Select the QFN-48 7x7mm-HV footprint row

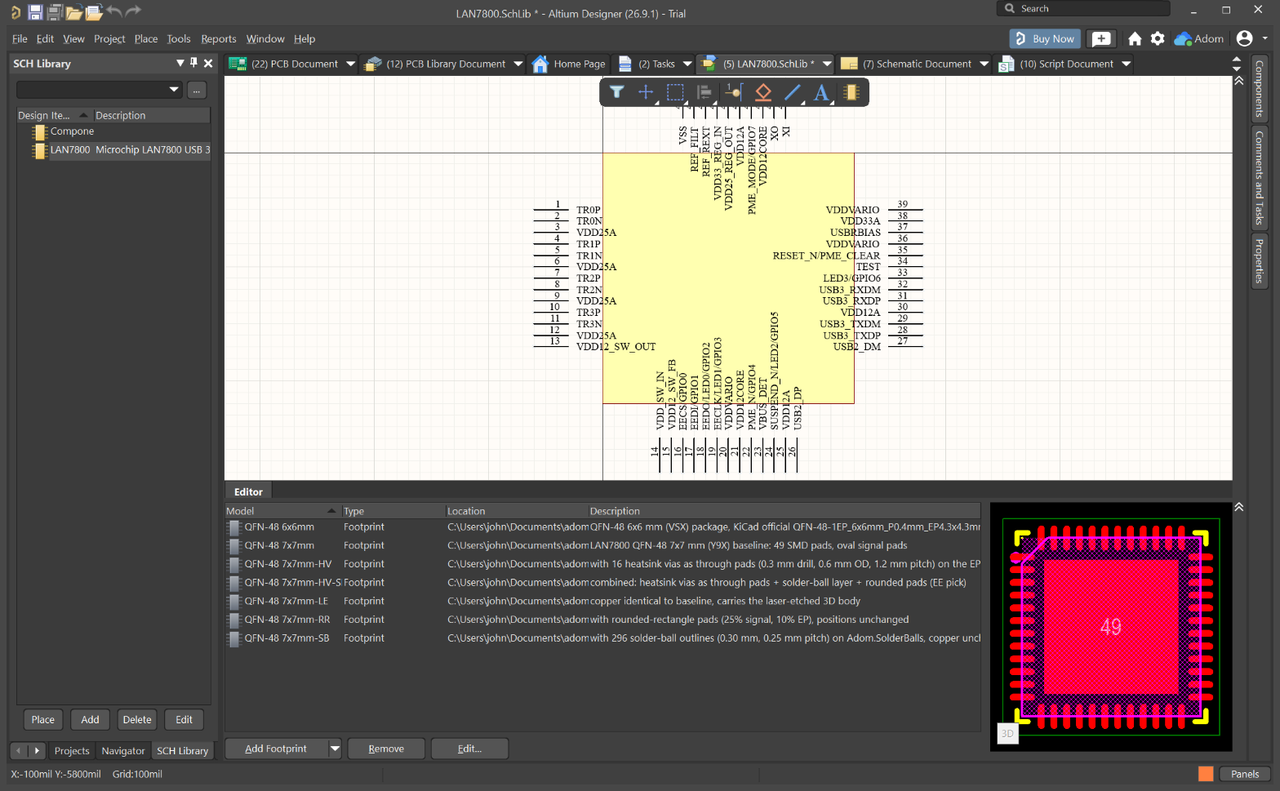point(603,564)
